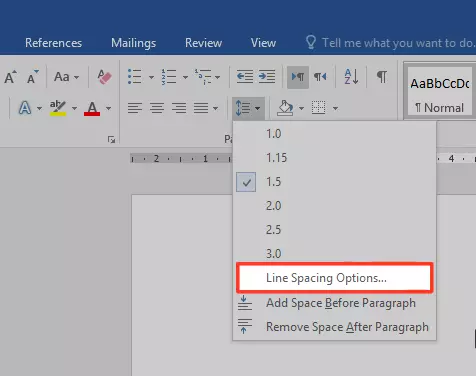This screenshot has height=376, width=476.
Task: Choose Add Space Before Paragraph
Action: point(334,303)
